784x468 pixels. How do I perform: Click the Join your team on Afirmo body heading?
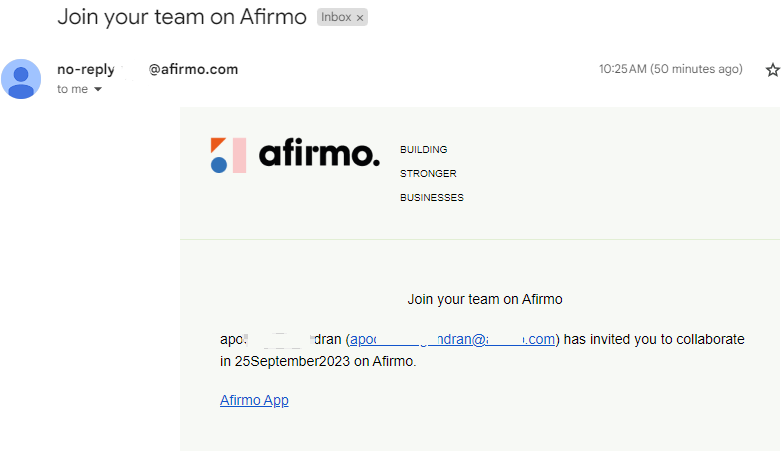pos(485,299)
